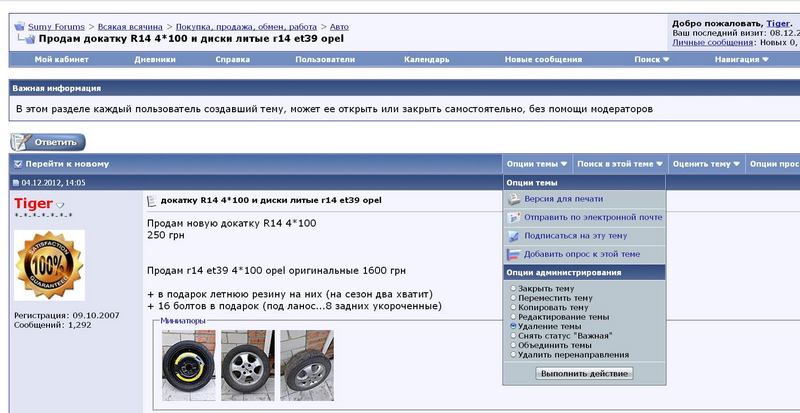Open the 'Поиск в этой теме' dropdown
800x413 pixels.
620,163
